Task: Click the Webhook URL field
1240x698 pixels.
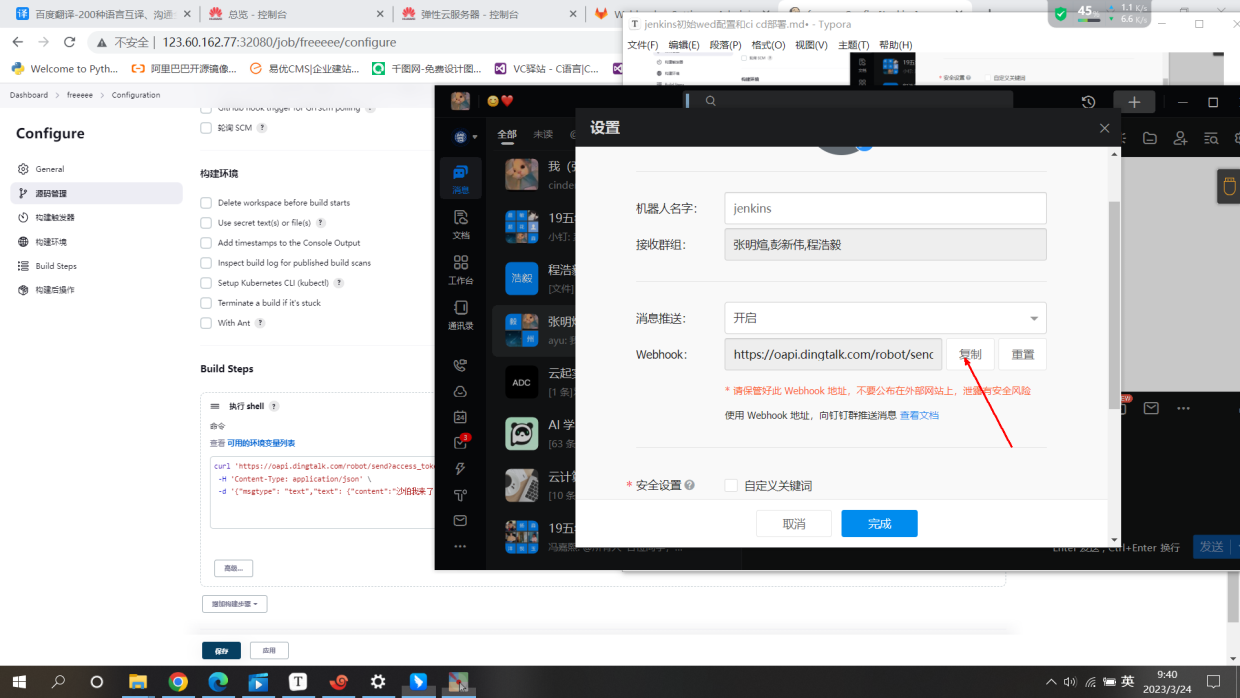Action: pyautogui.click(x=833, y=354)
